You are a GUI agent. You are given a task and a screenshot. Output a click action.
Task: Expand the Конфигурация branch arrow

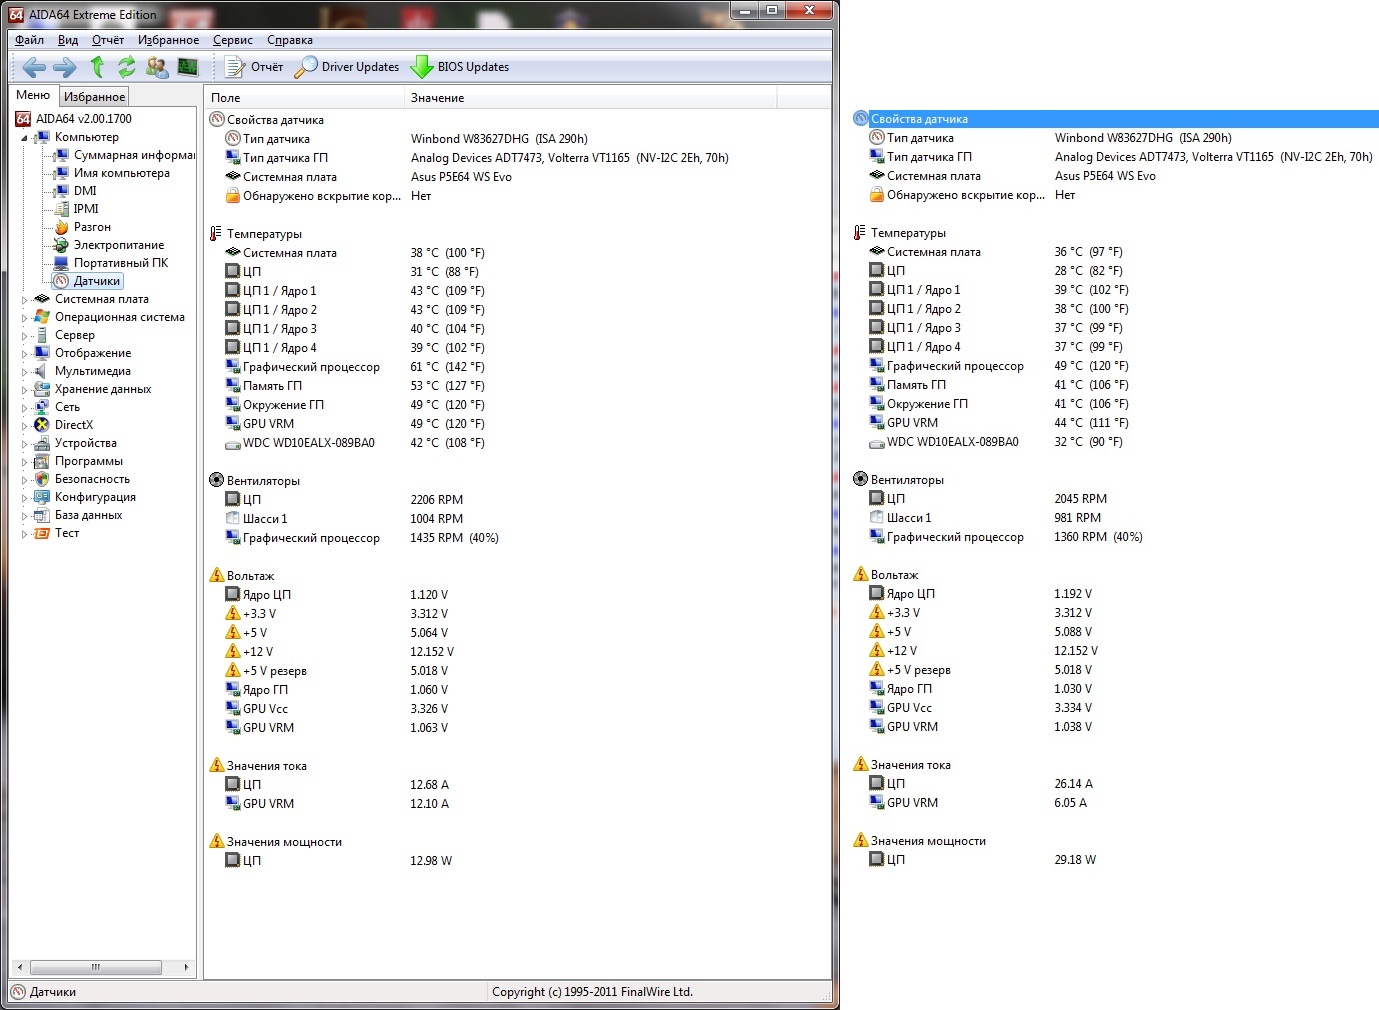click(x=24, y=497)
